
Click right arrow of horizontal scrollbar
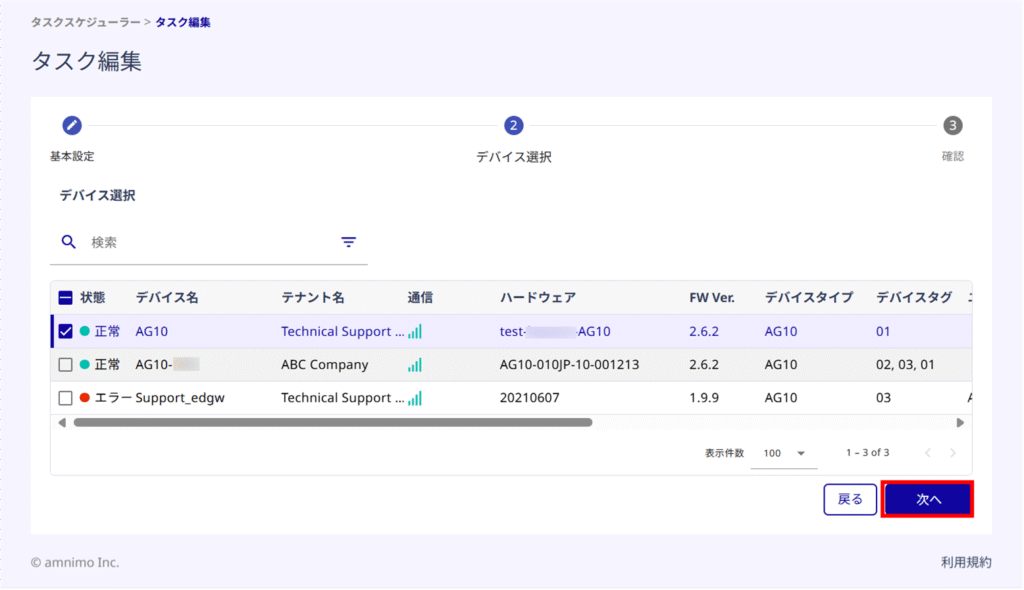pos(960,423)
